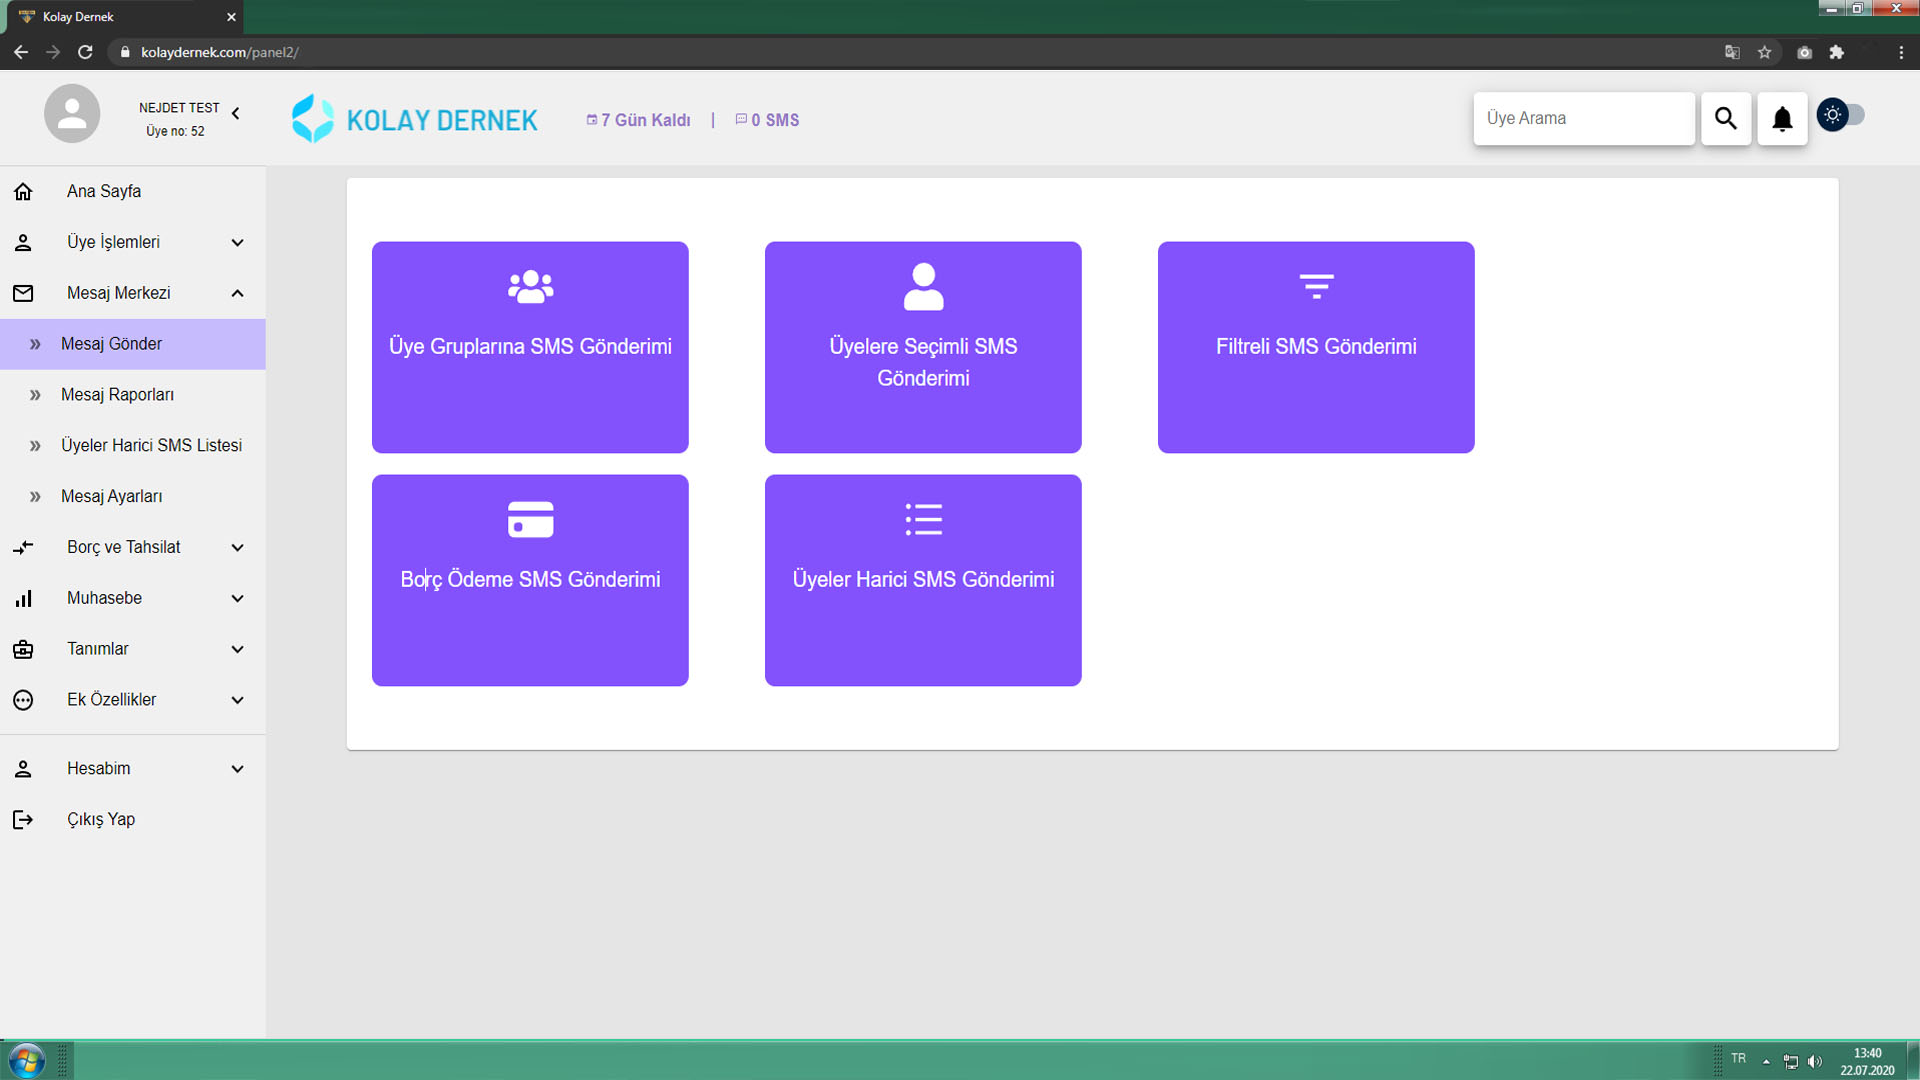Screen dimensions: 1920x1080
Task: Open Üye Gruplarına SMS Gönderimi card
Action: (x=530, y=347)
